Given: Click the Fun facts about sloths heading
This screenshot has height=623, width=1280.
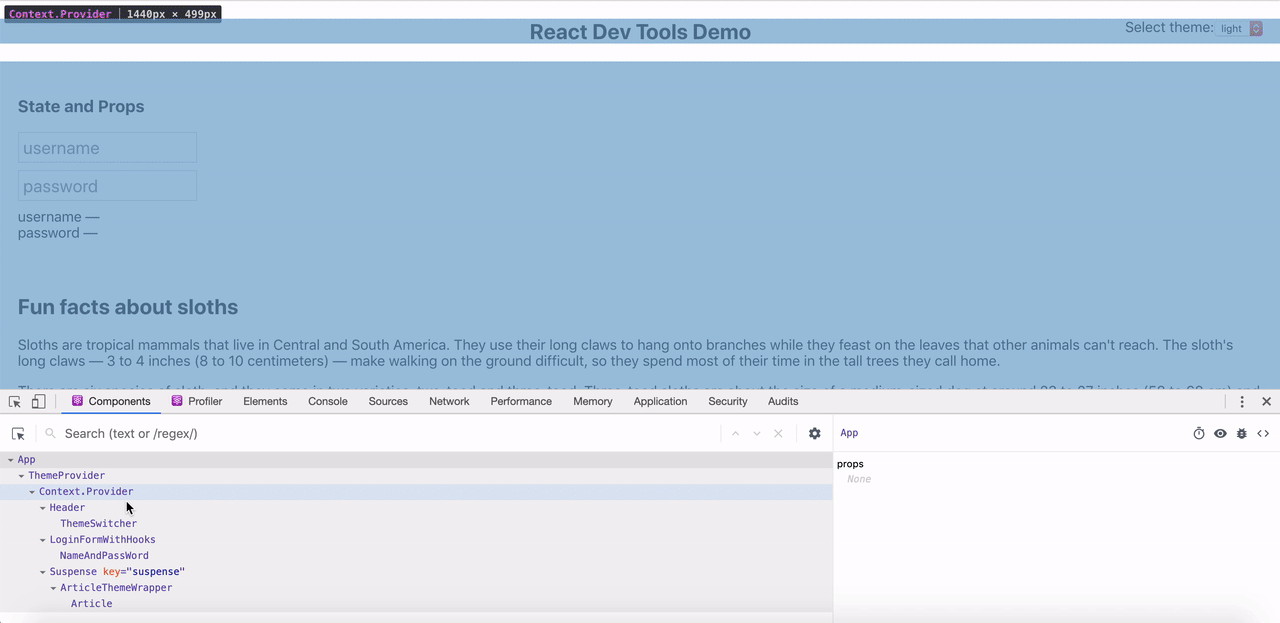Looking at the screenshot, I should coord(128,307).
